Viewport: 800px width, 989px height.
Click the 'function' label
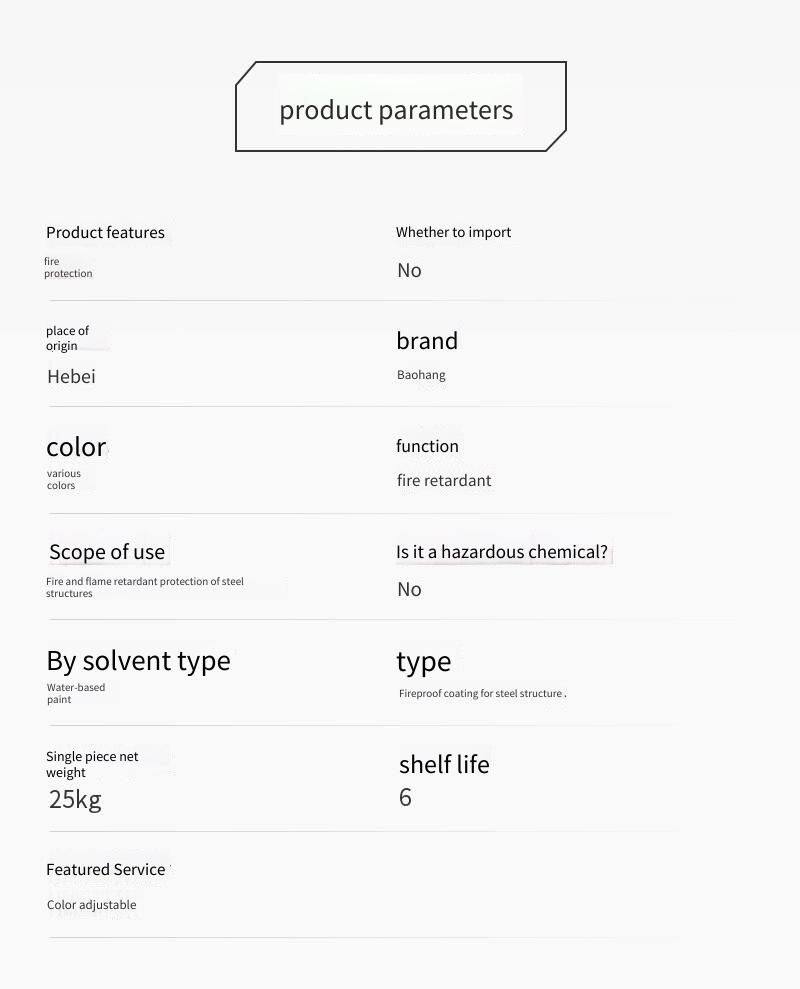[x=427, y=446]
